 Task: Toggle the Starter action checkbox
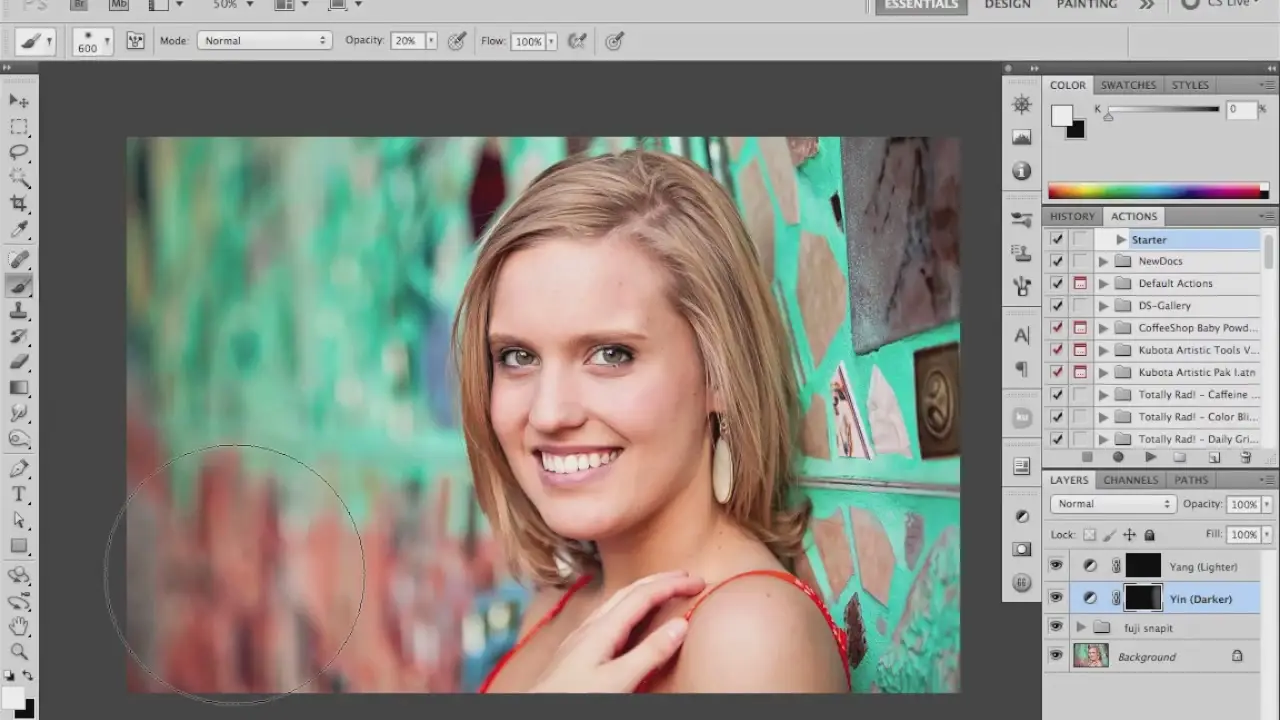click(1056, 239)
